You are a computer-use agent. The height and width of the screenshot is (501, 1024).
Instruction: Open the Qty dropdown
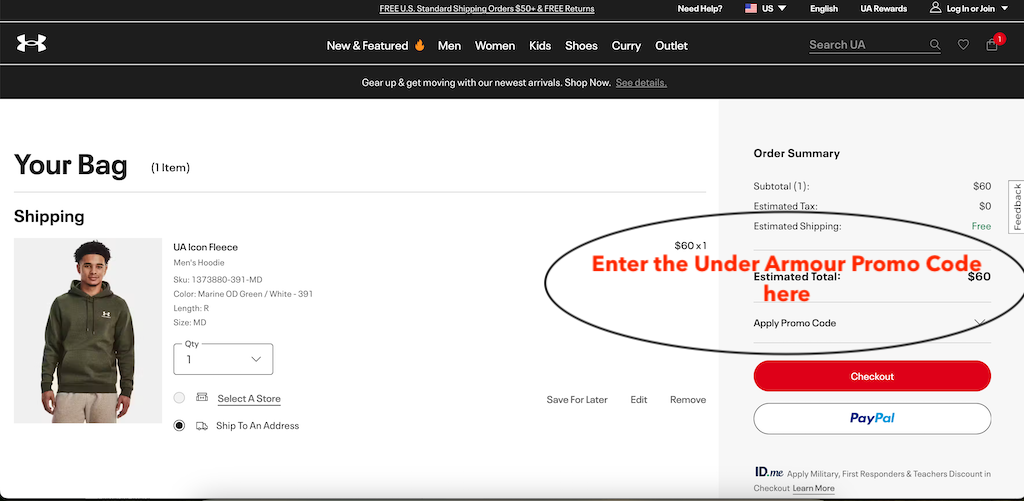coord(223,359)
